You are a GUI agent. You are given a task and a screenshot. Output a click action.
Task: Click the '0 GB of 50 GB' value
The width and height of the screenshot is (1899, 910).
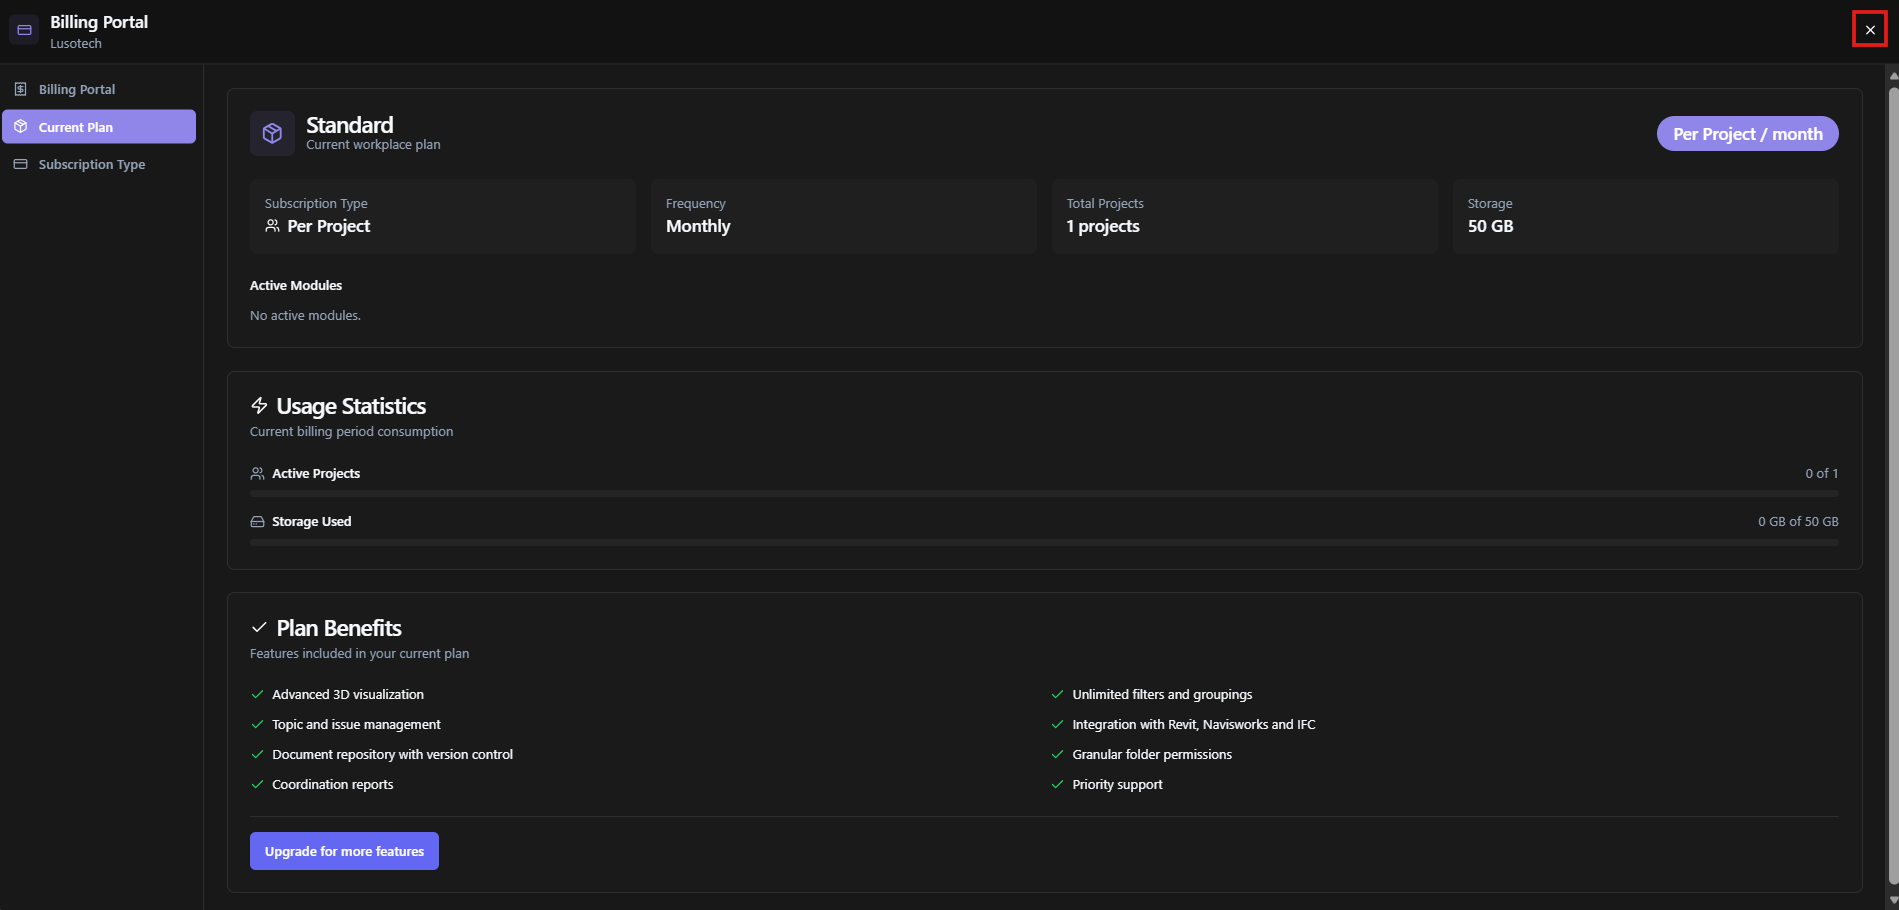(x=1798, y=522)
